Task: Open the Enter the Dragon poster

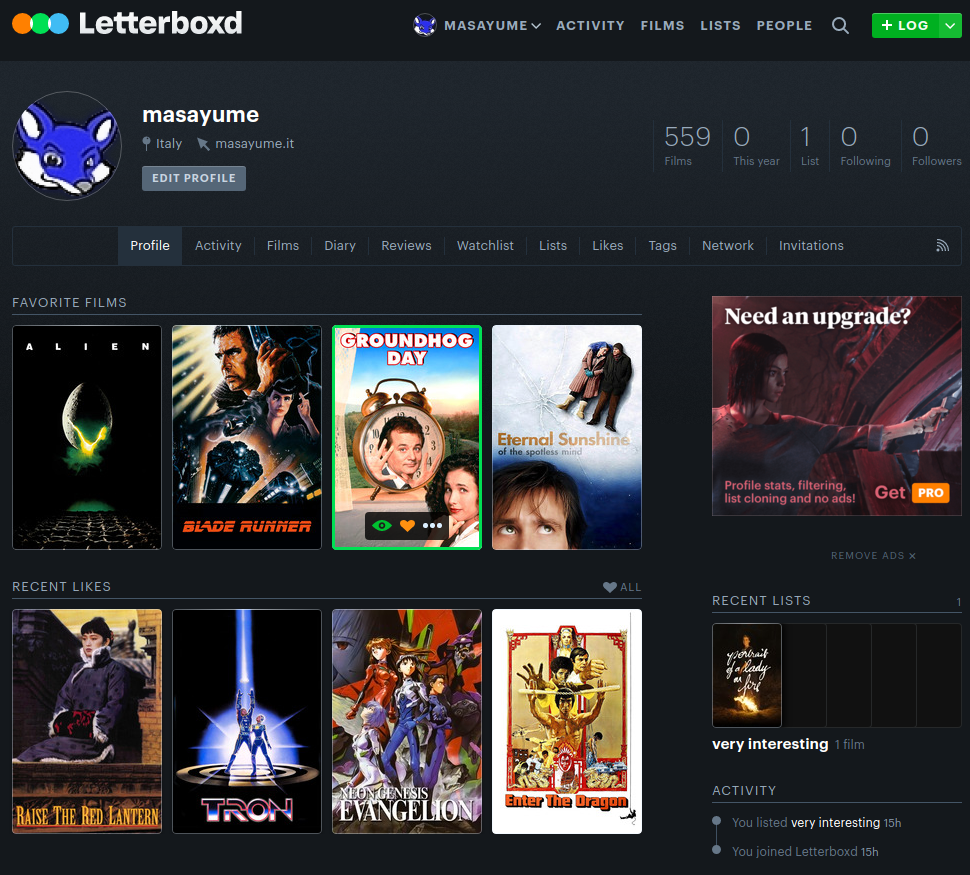Action: click(567, 721)
